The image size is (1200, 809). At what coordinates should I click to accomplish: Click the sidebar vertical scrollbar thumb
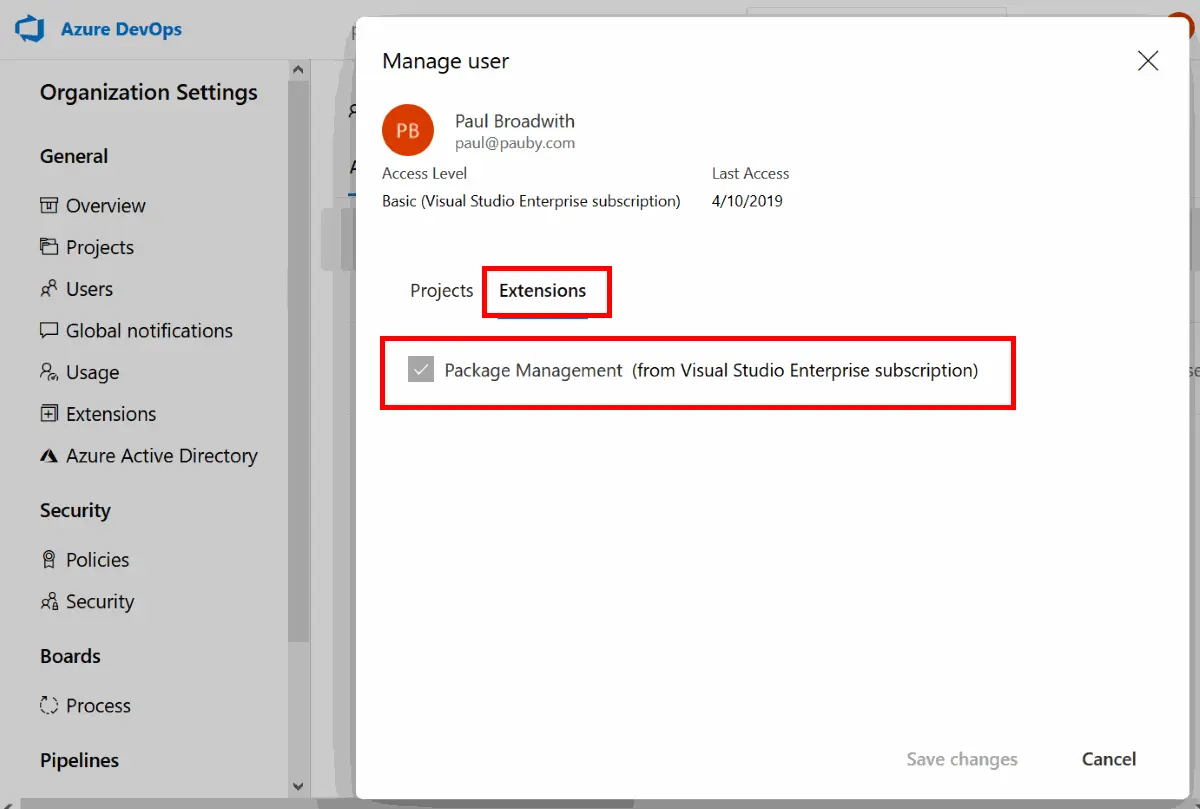[x=298, y=360]
